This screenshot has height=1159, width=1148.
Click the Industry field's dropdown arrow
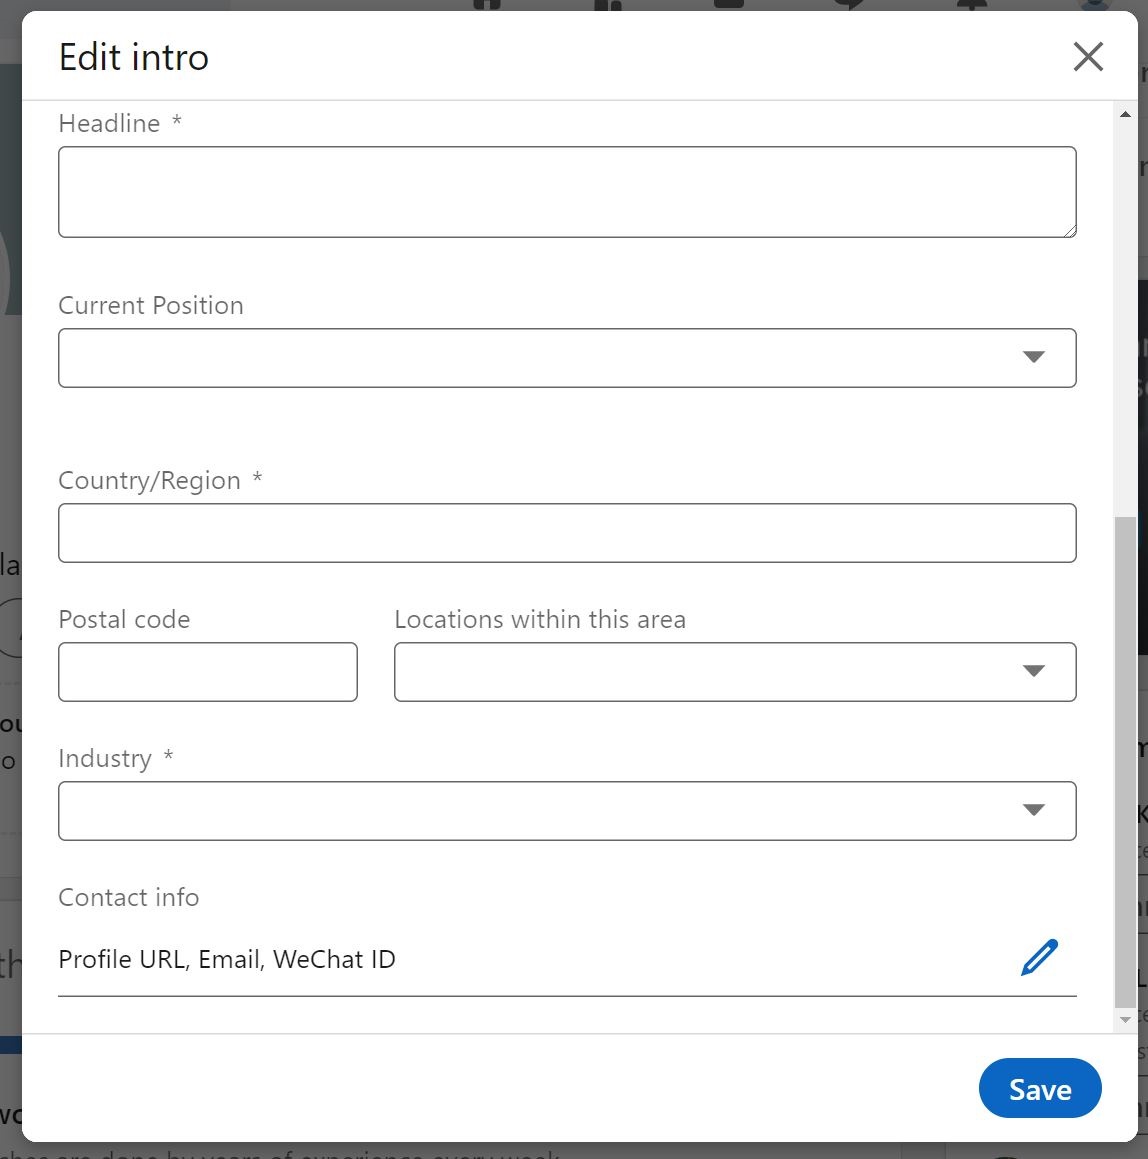(1033, 811)
